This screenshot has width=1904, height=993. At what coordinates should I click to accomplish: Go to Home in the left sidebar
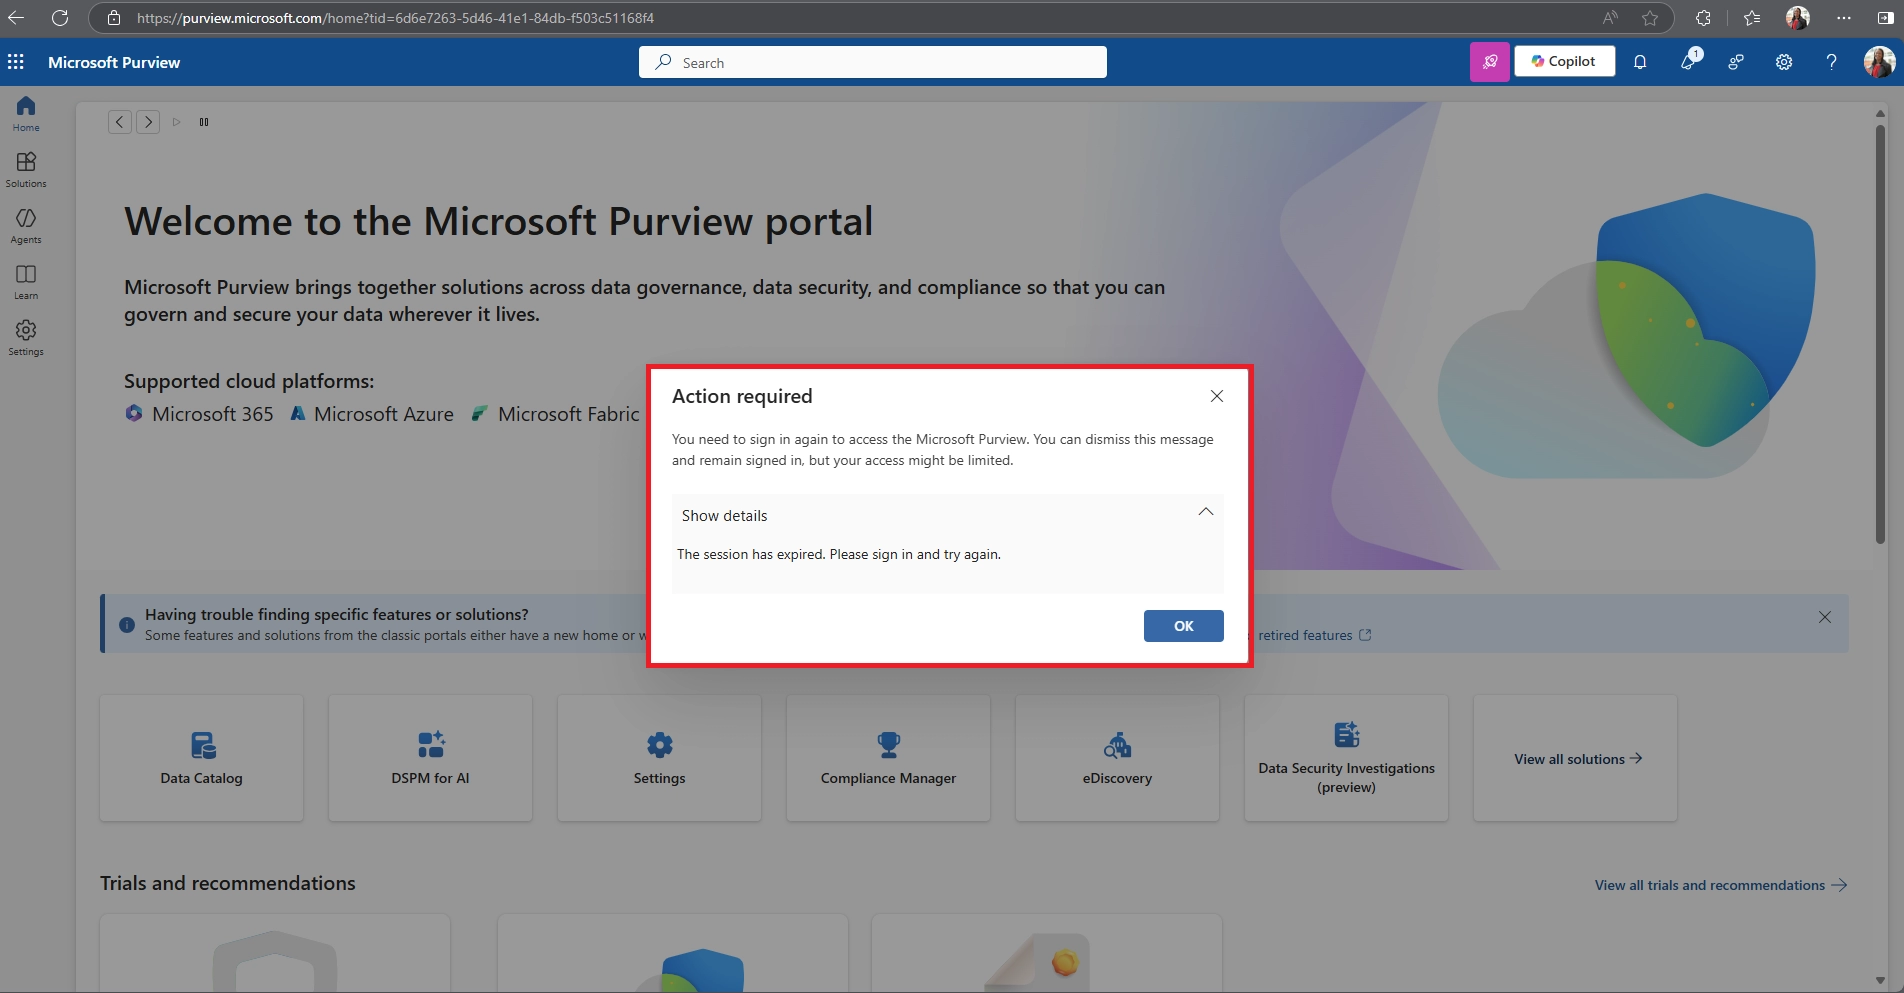tap(26, 113)
